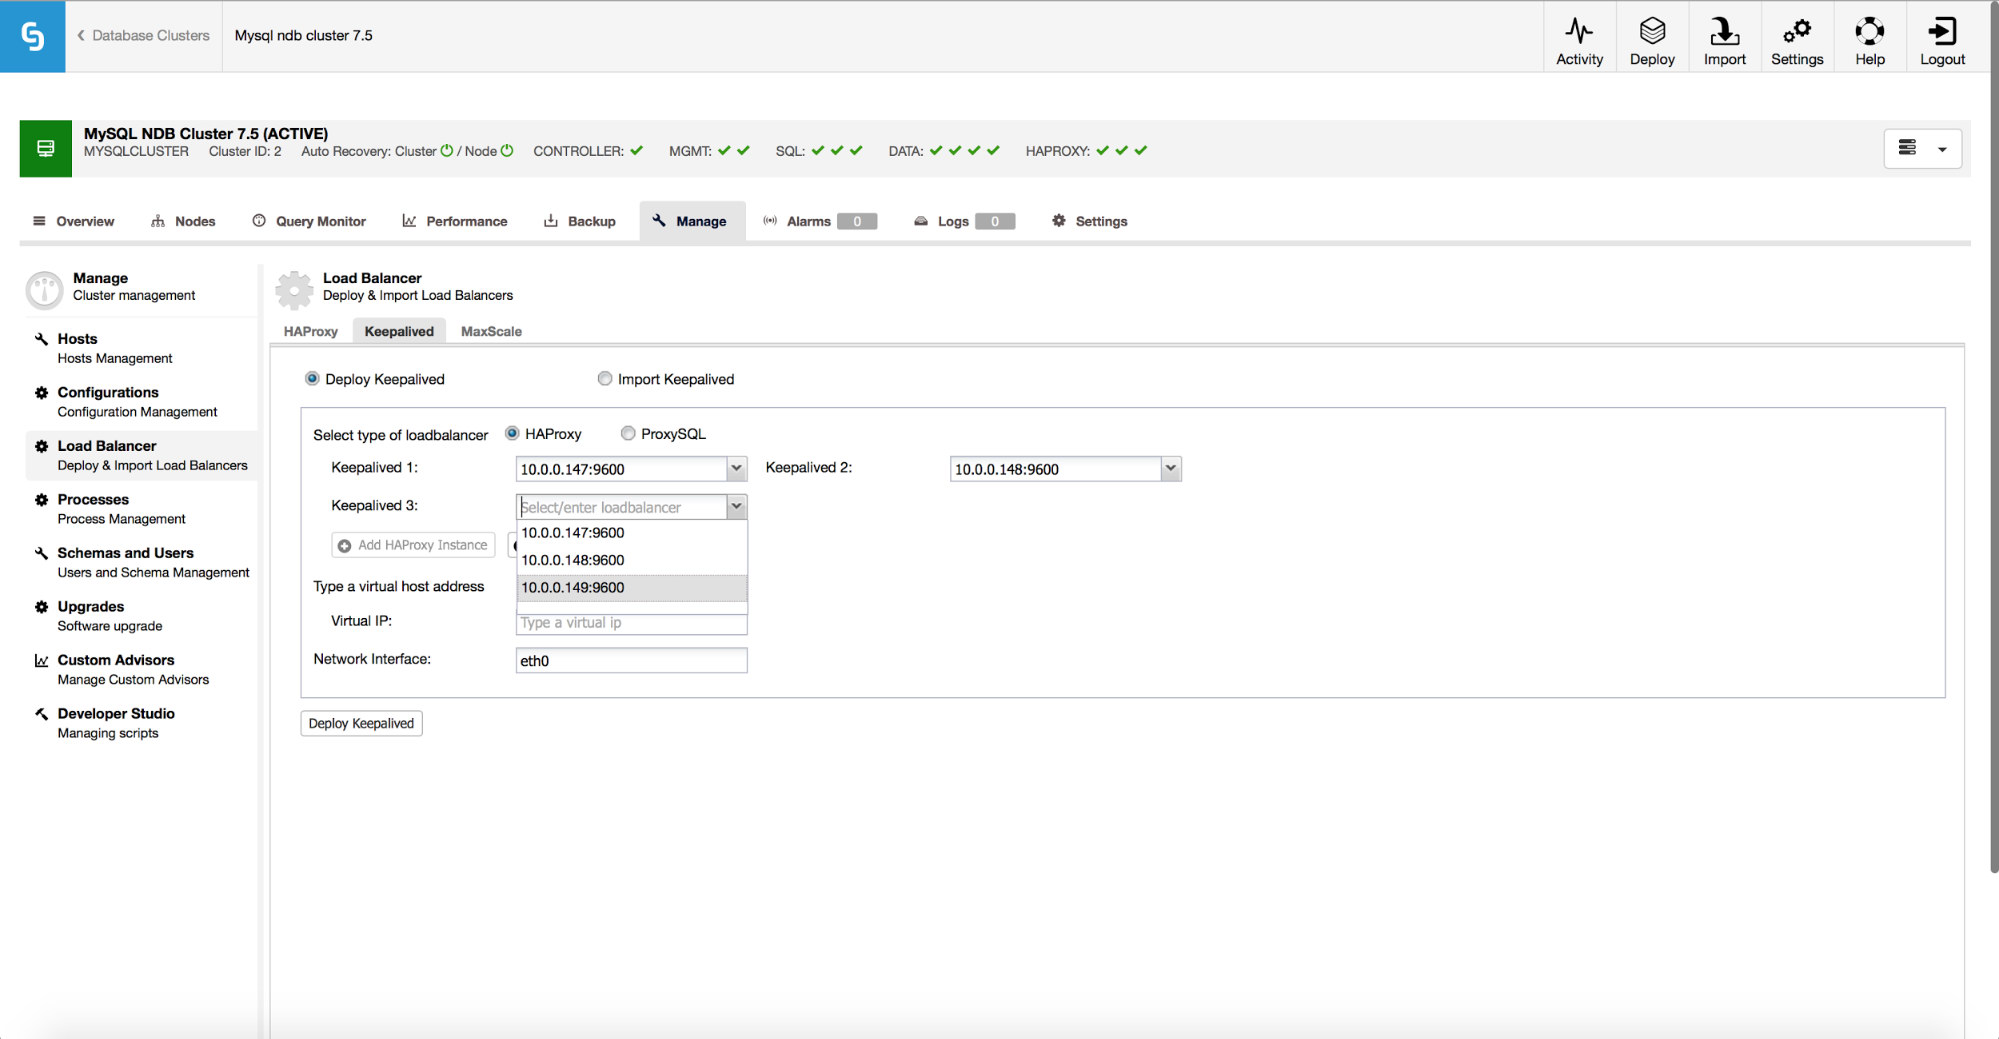
Task: Open the Nodes tab
Action: (x=183, y=221)
